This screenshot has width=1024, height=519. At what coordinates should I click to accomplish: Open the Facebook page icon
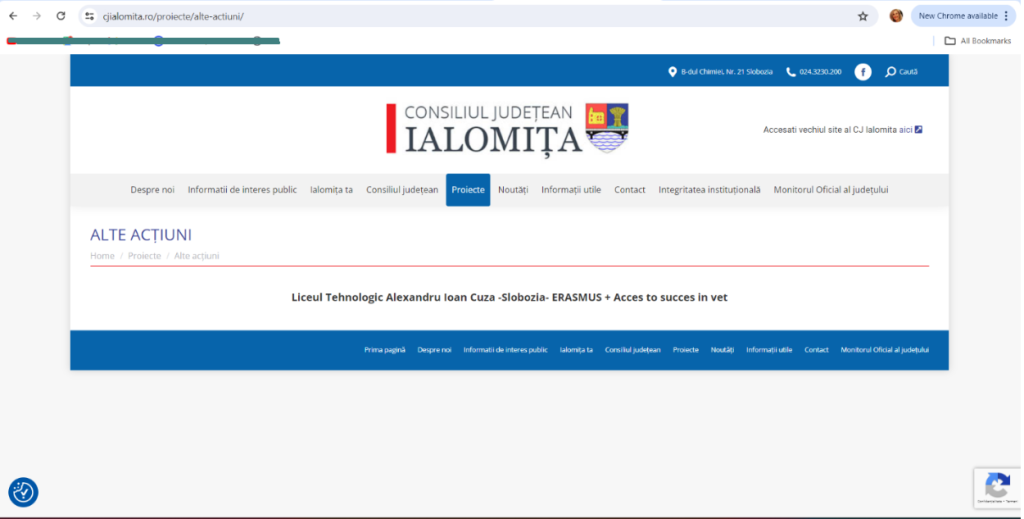click(862, 72)
